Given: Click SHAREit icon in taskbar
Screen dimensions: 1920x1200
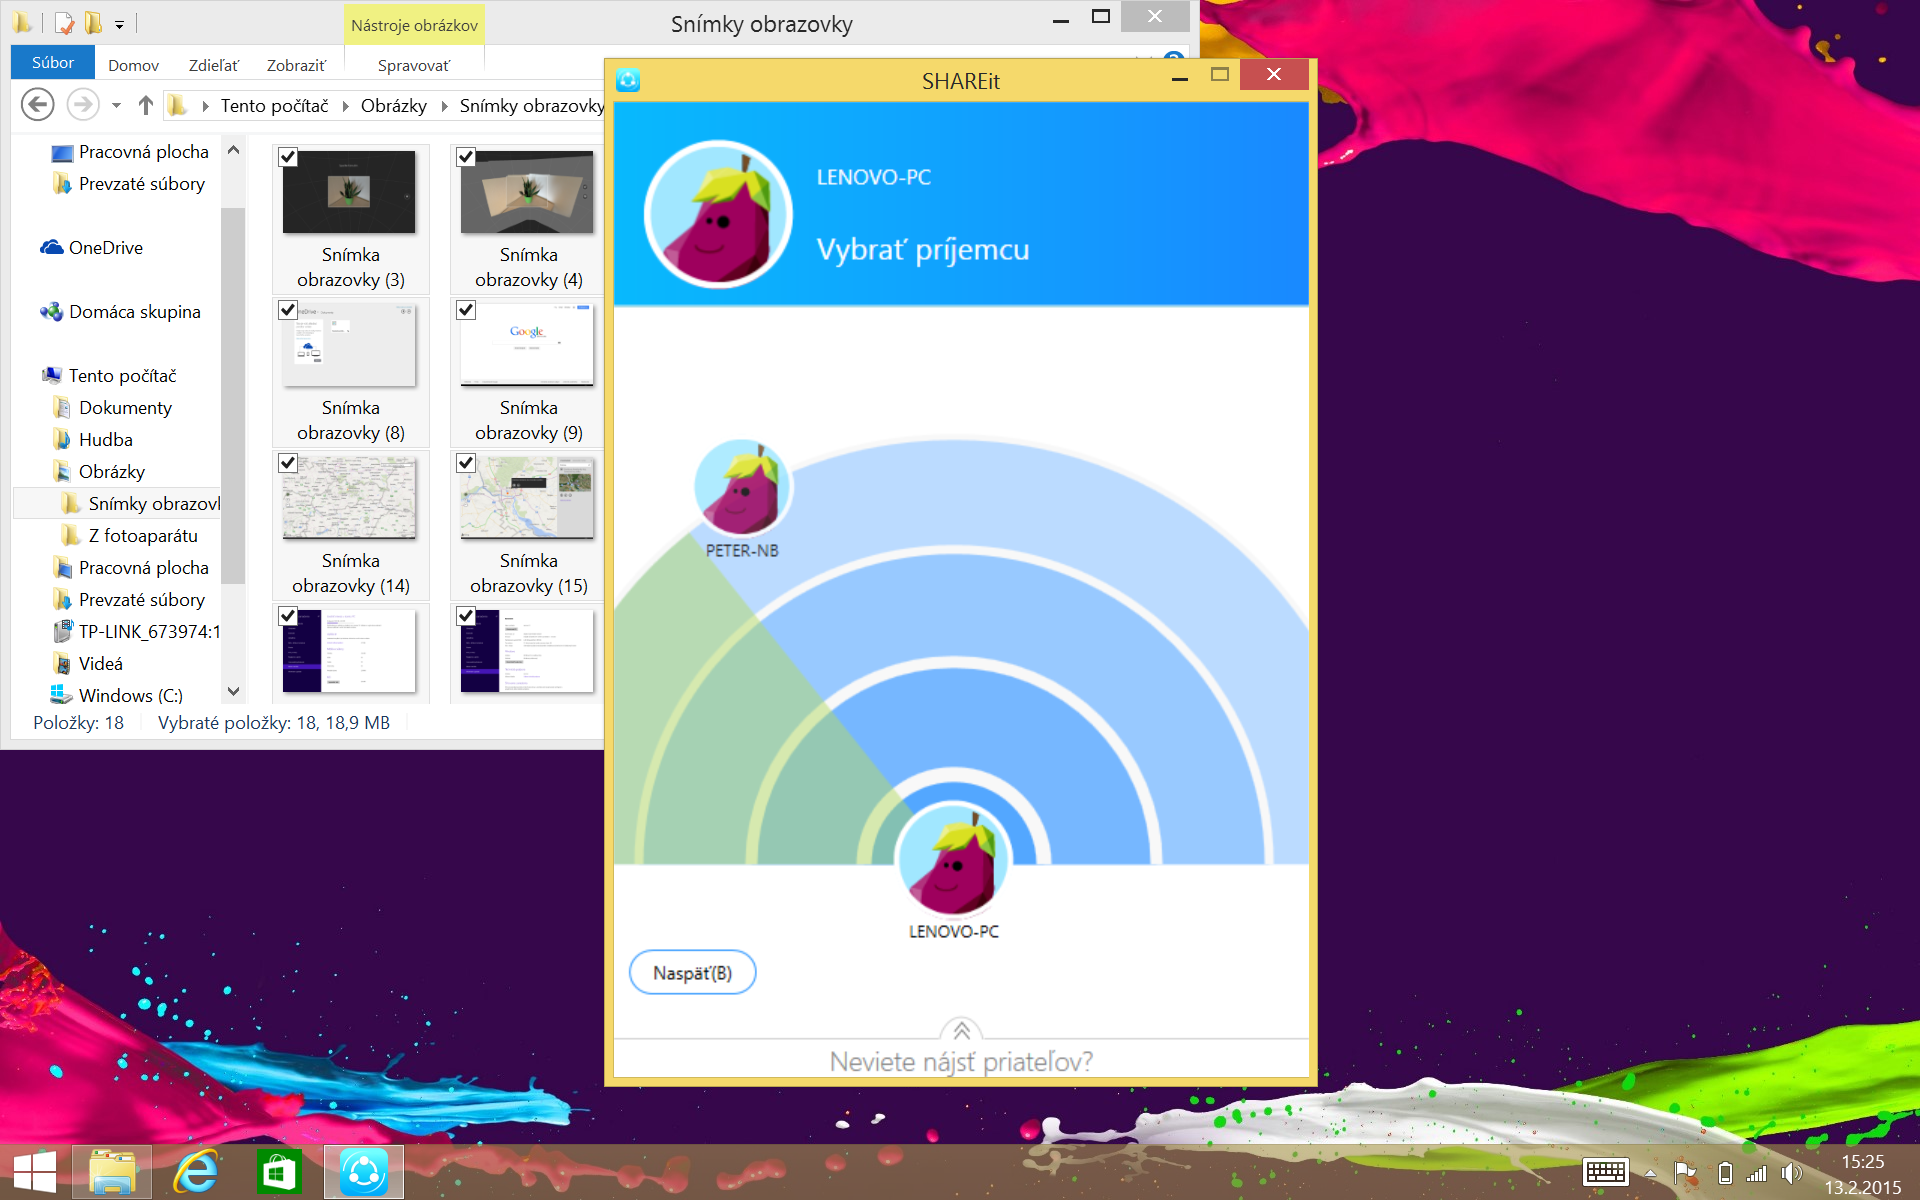Looking at the screenshot, I should tap(364, 1172).
